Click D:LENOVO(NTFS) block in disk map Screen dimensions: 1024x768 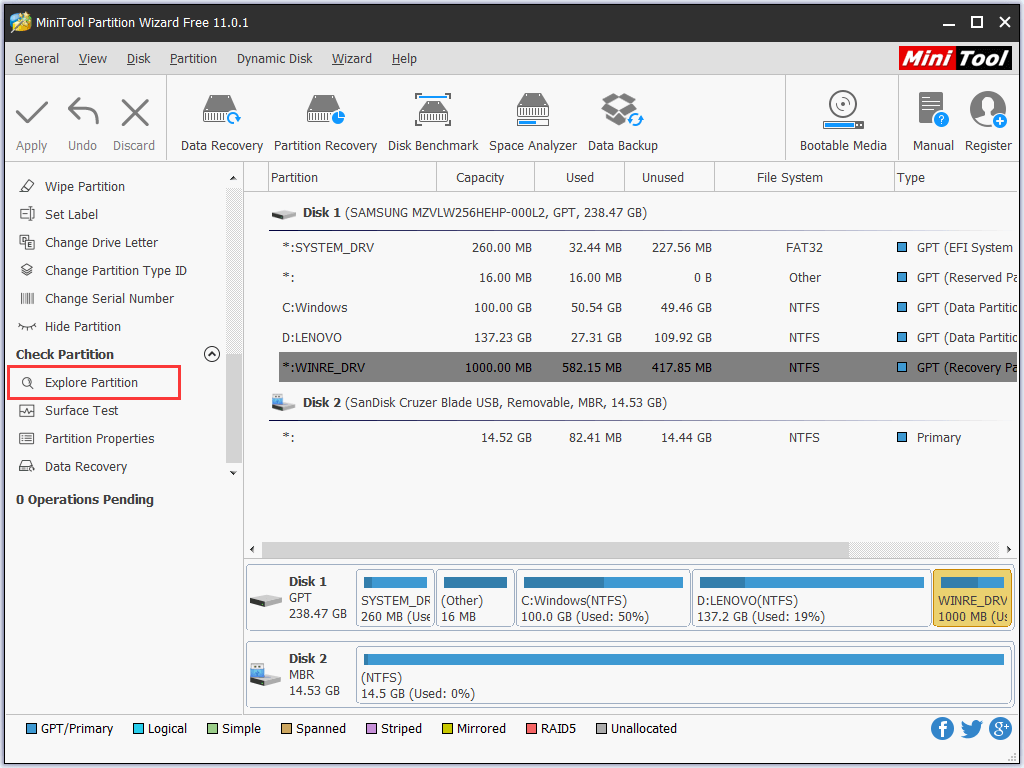tap(811, 598)
